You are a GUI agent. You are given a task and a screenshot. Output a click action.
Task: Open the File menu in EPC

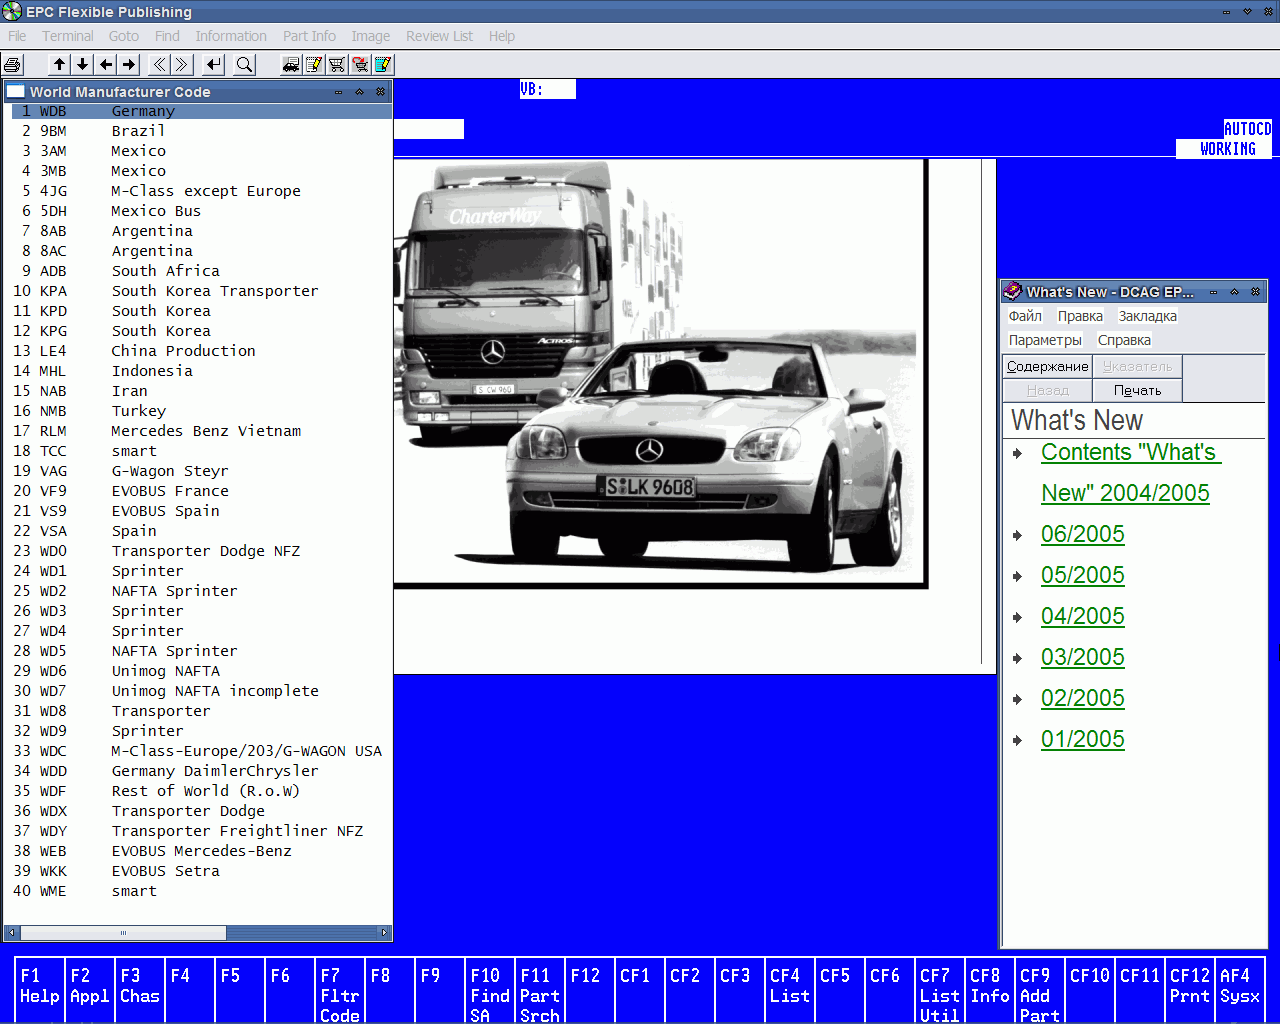[x=17, y=36]
